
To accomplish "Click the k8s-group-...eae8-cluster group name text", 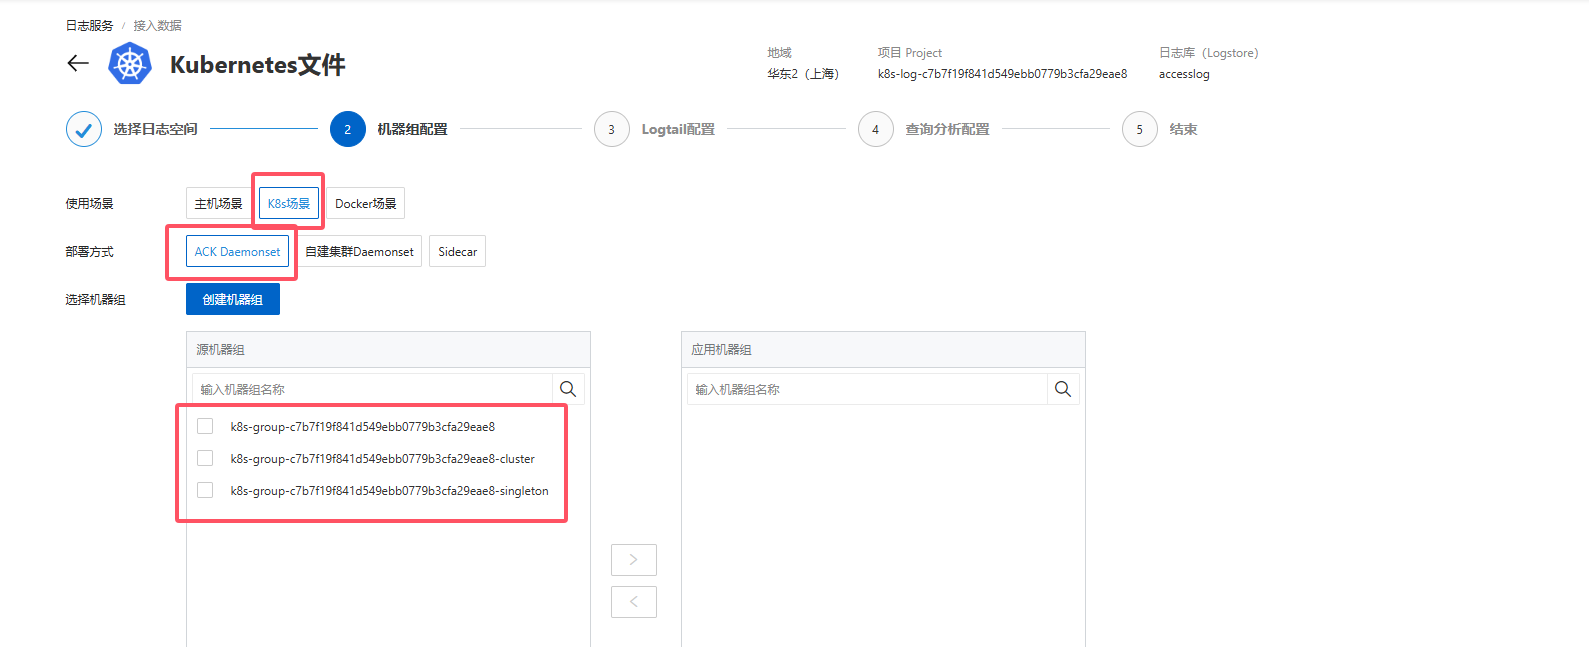I will pyautogui.click(x=383, y=459).
